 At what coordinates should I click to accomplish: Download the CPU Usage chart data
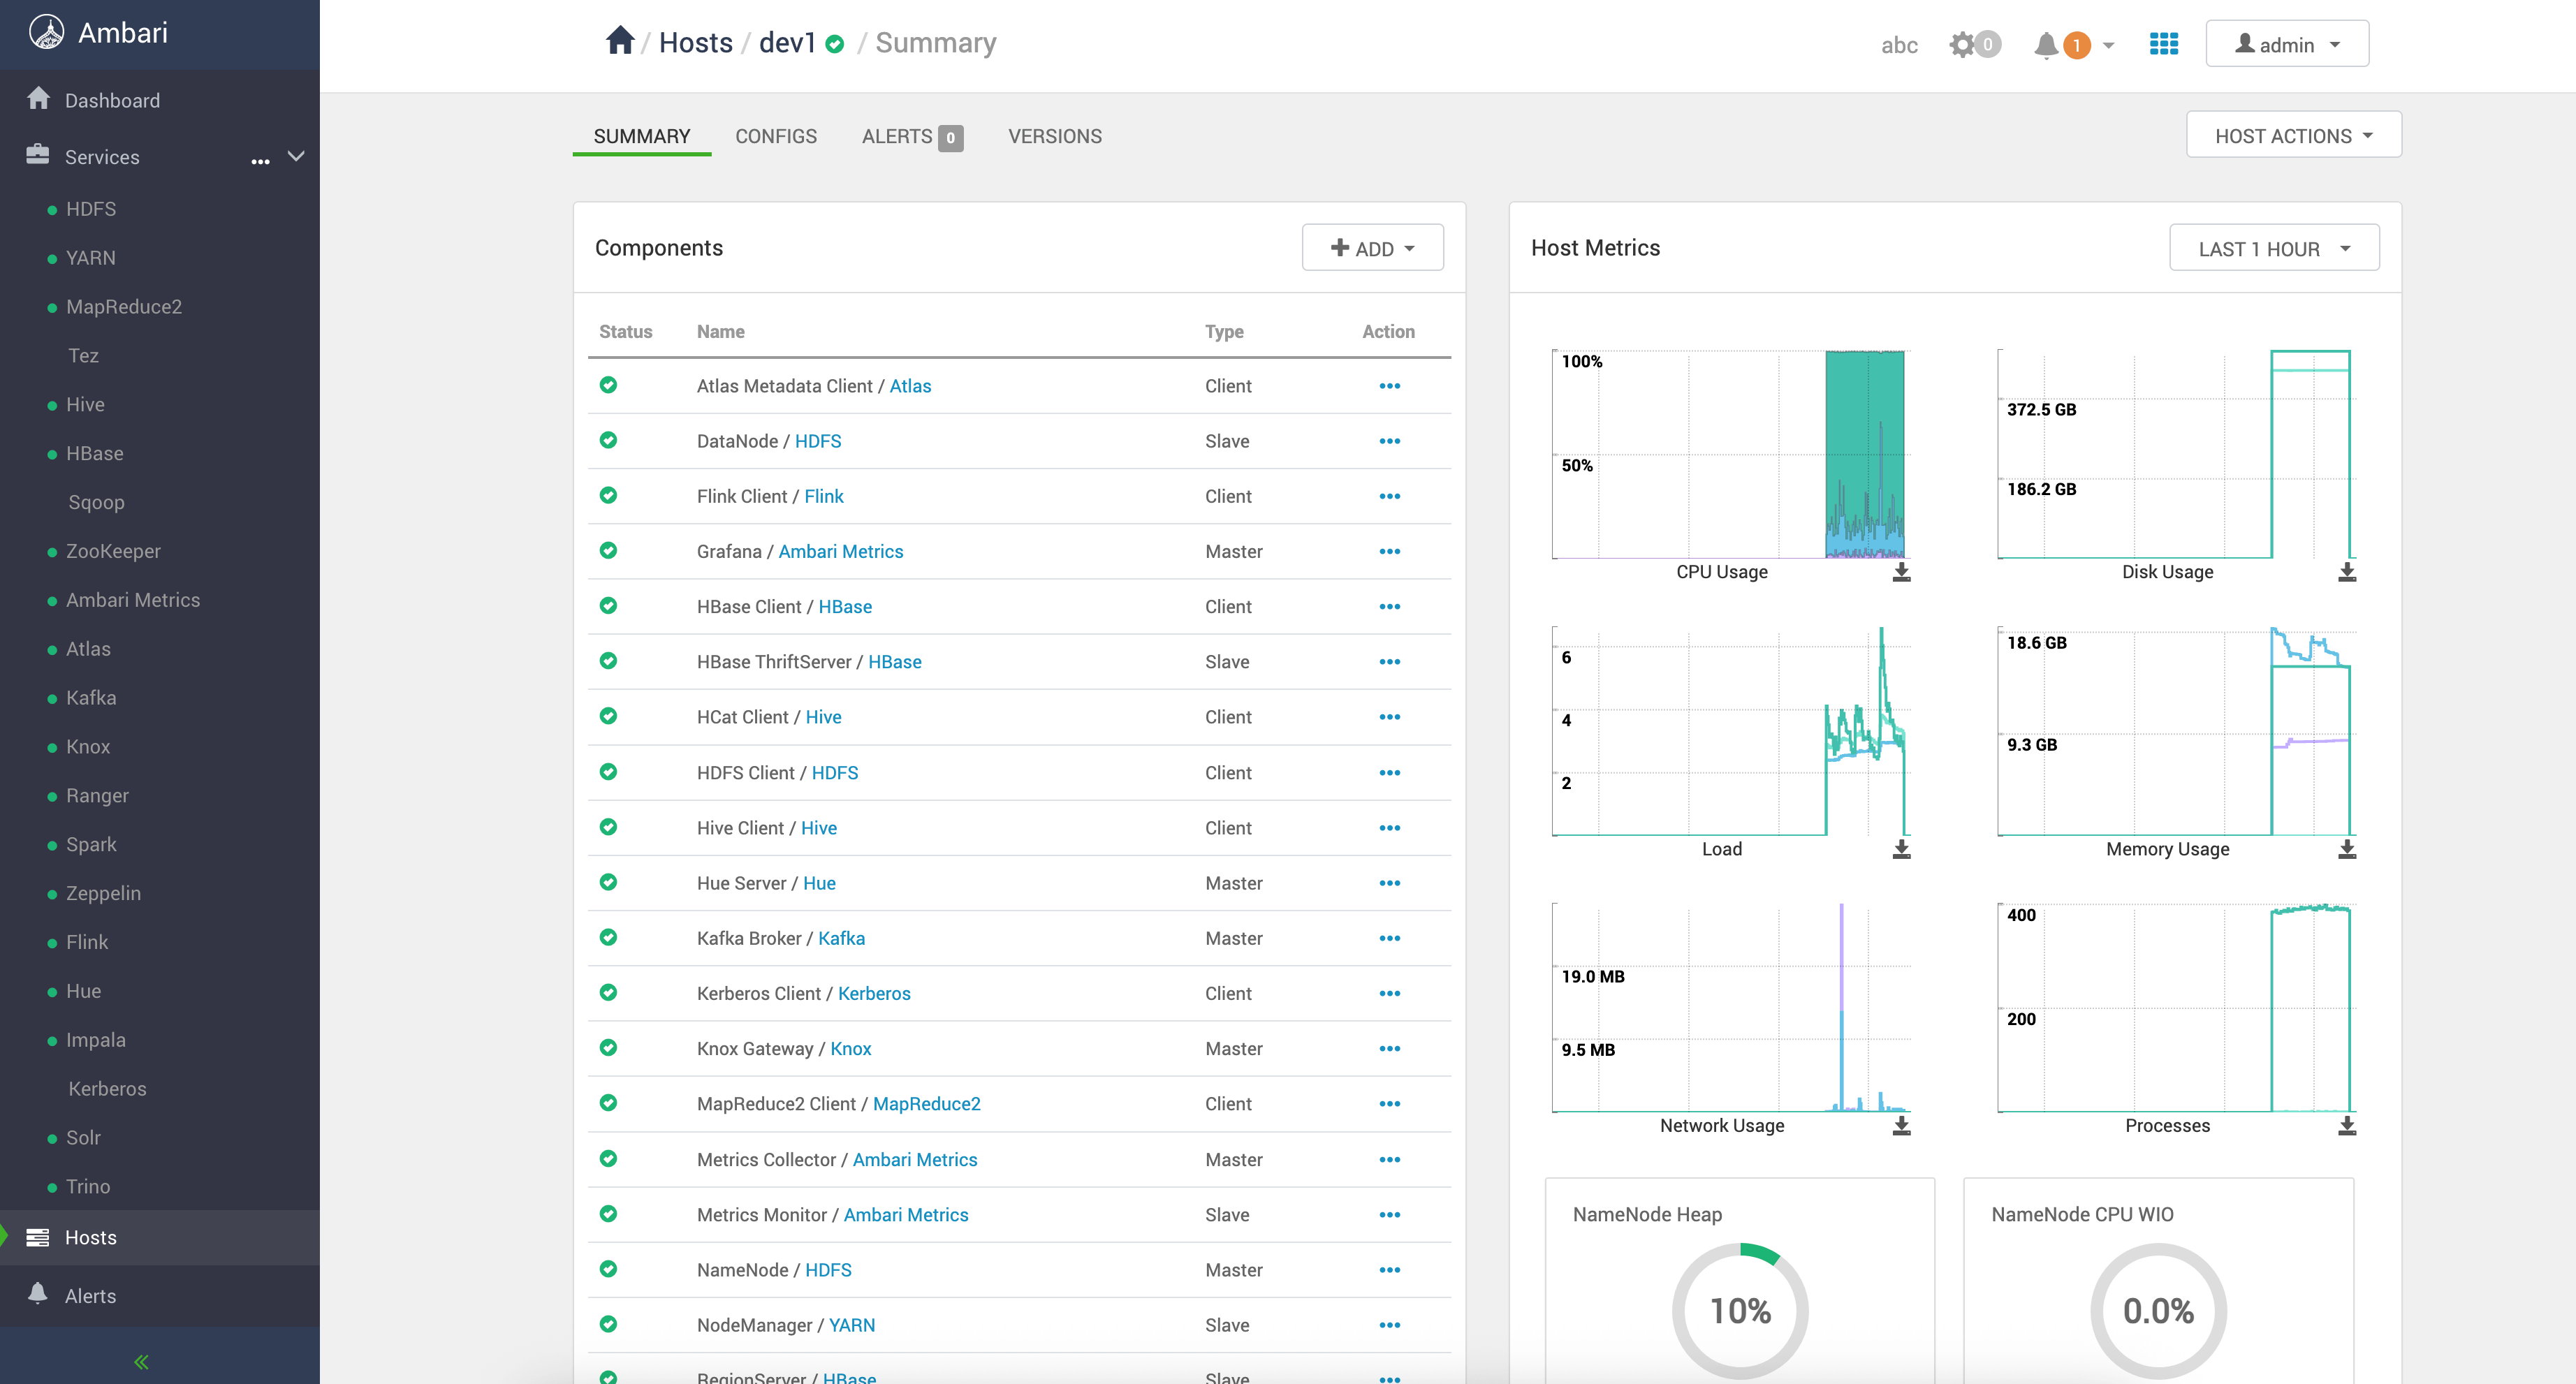tap(1901, 572)
